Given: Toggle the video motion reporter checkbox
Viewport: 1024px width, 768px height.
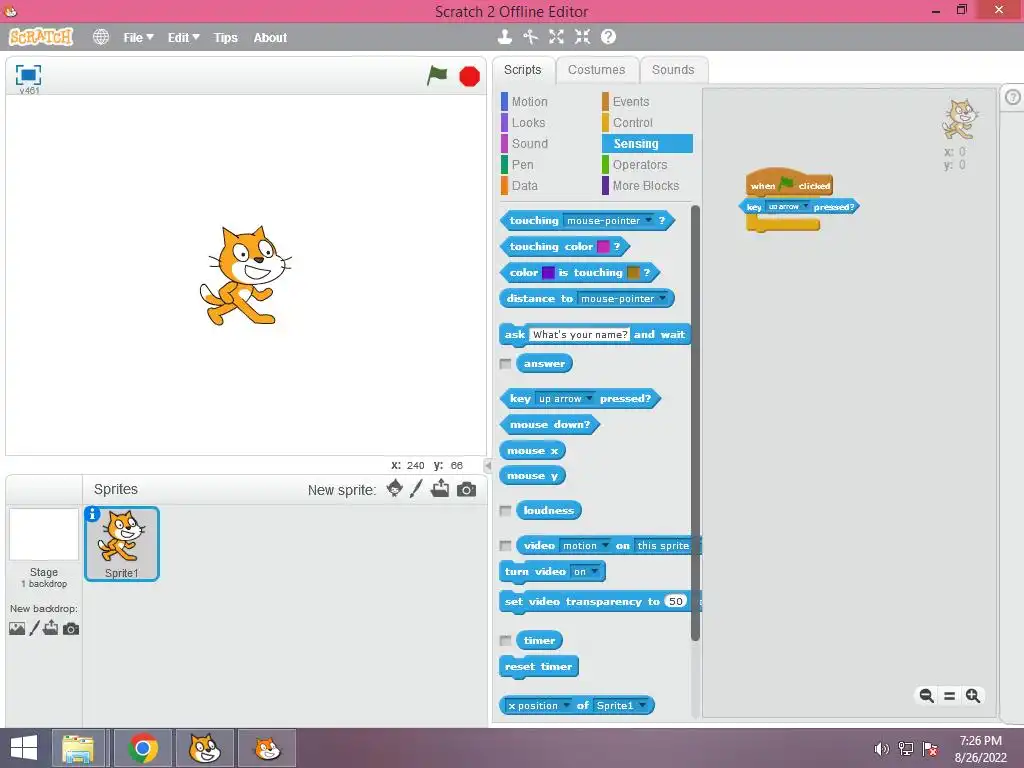Looking at the screenshot, I should point(505,545).
